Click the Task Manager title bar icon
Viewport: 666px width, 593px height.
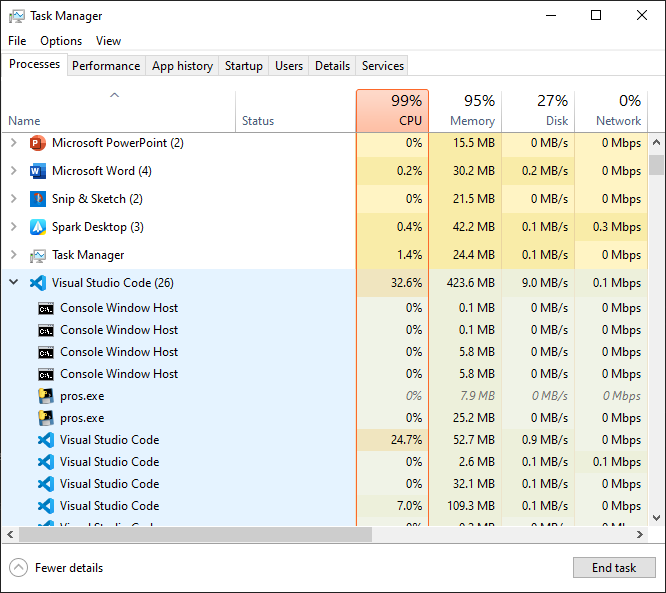17,16
